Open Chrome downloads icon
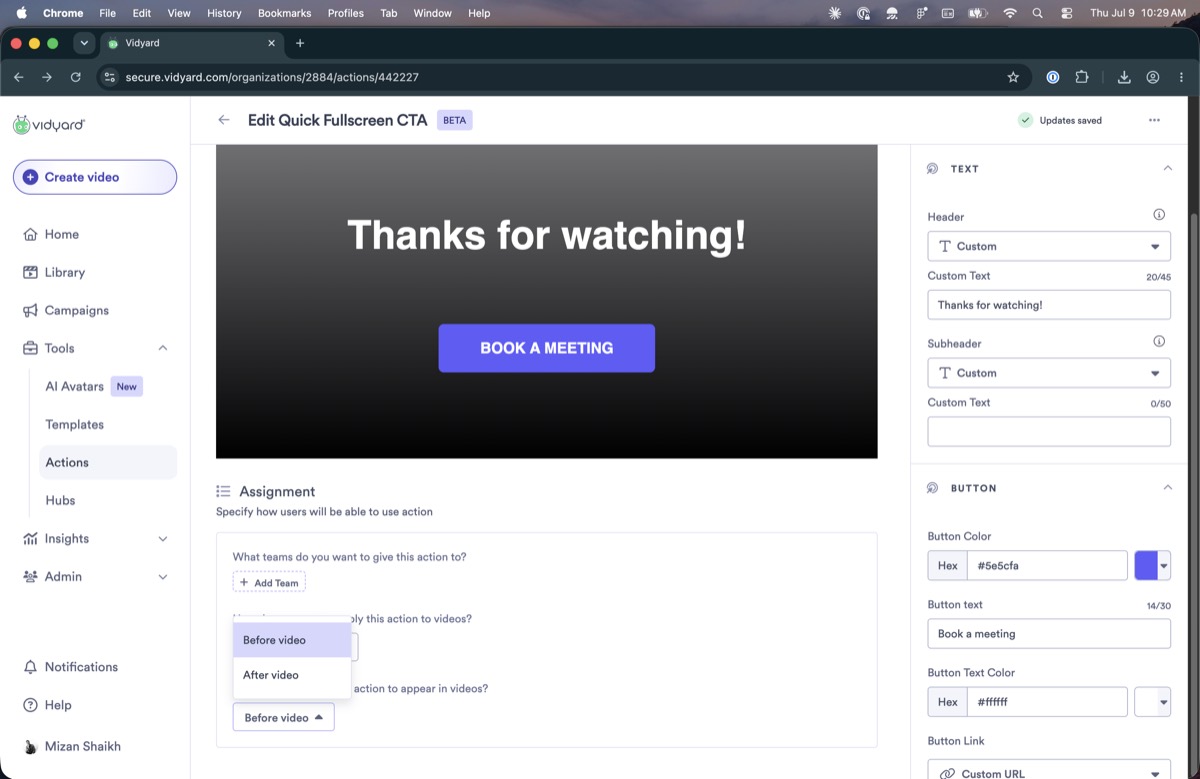This screenshot has width=1200, height=779. tap(1124, 77)
